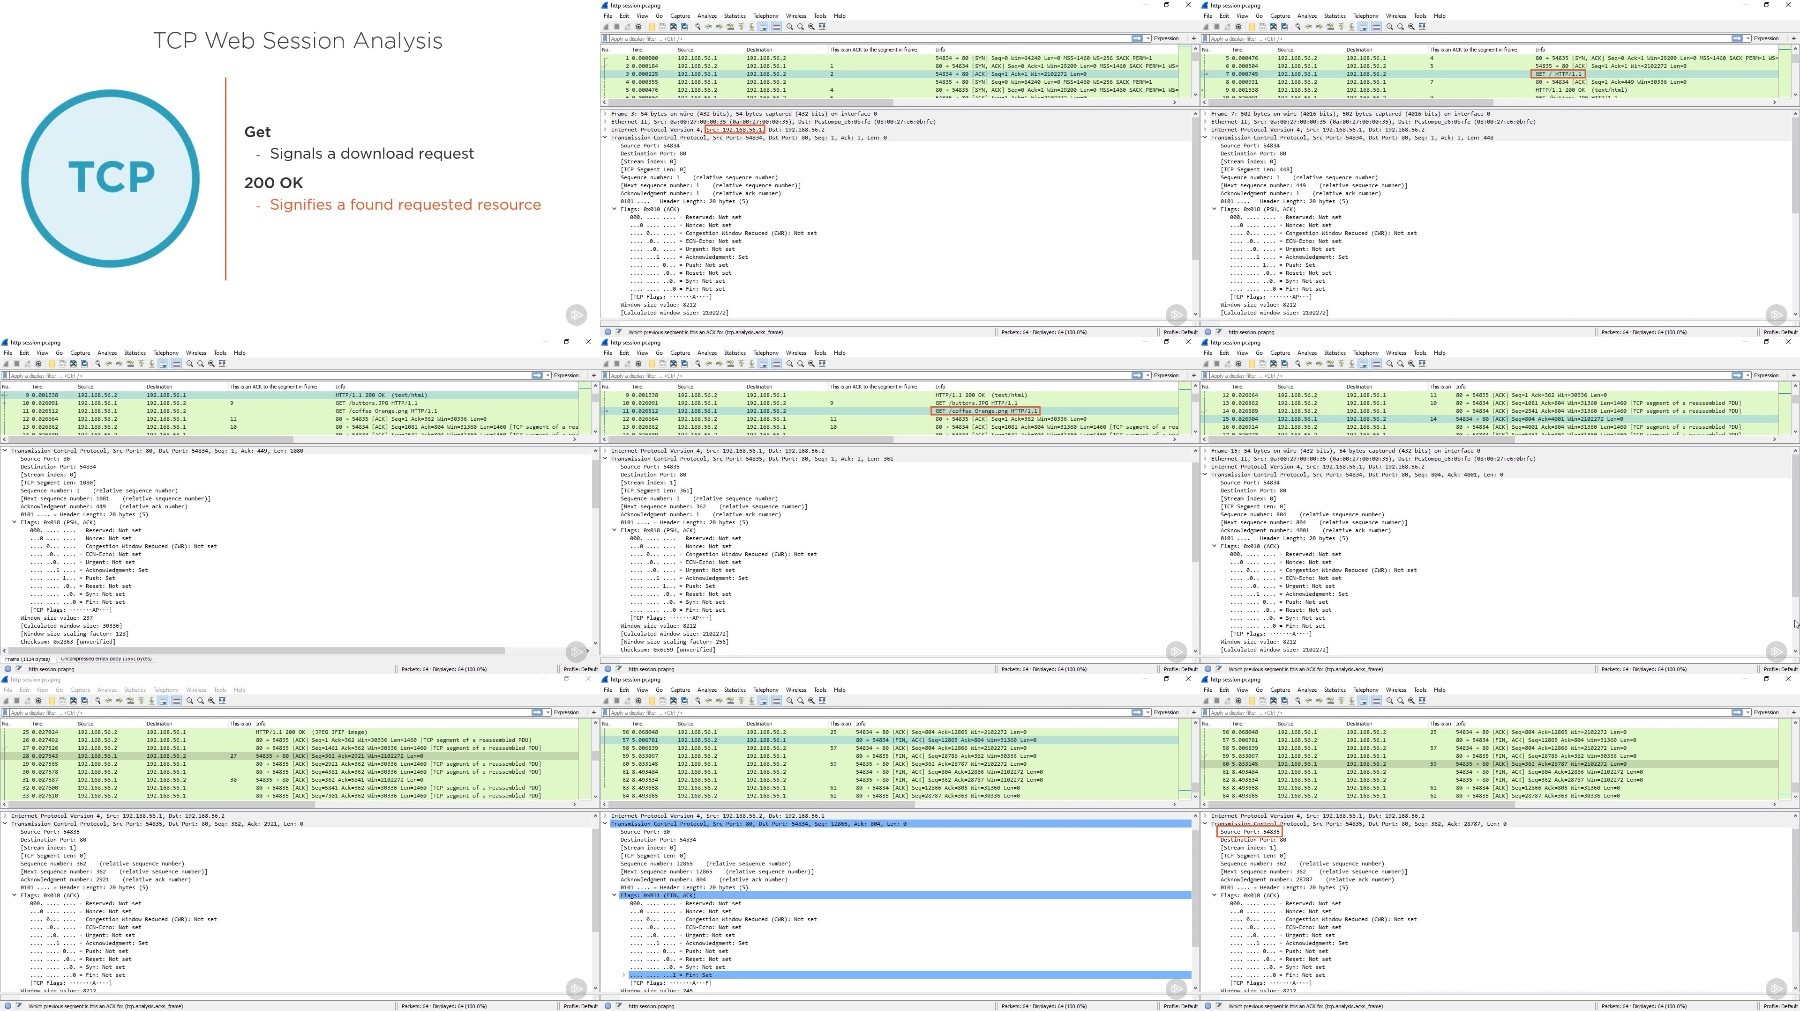Screen dimensions: 1800x1011
Task: Open Analyze menu in packet 3 window
Action: [x=707, y=16]
